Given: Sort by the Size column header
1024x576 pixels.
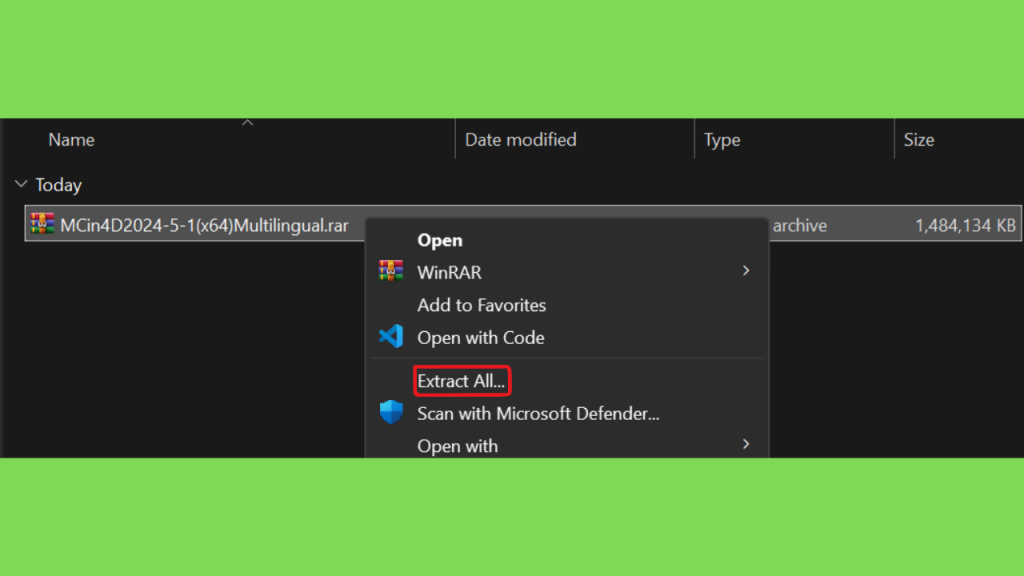Looking at the screenshot, I should (918, 140).
